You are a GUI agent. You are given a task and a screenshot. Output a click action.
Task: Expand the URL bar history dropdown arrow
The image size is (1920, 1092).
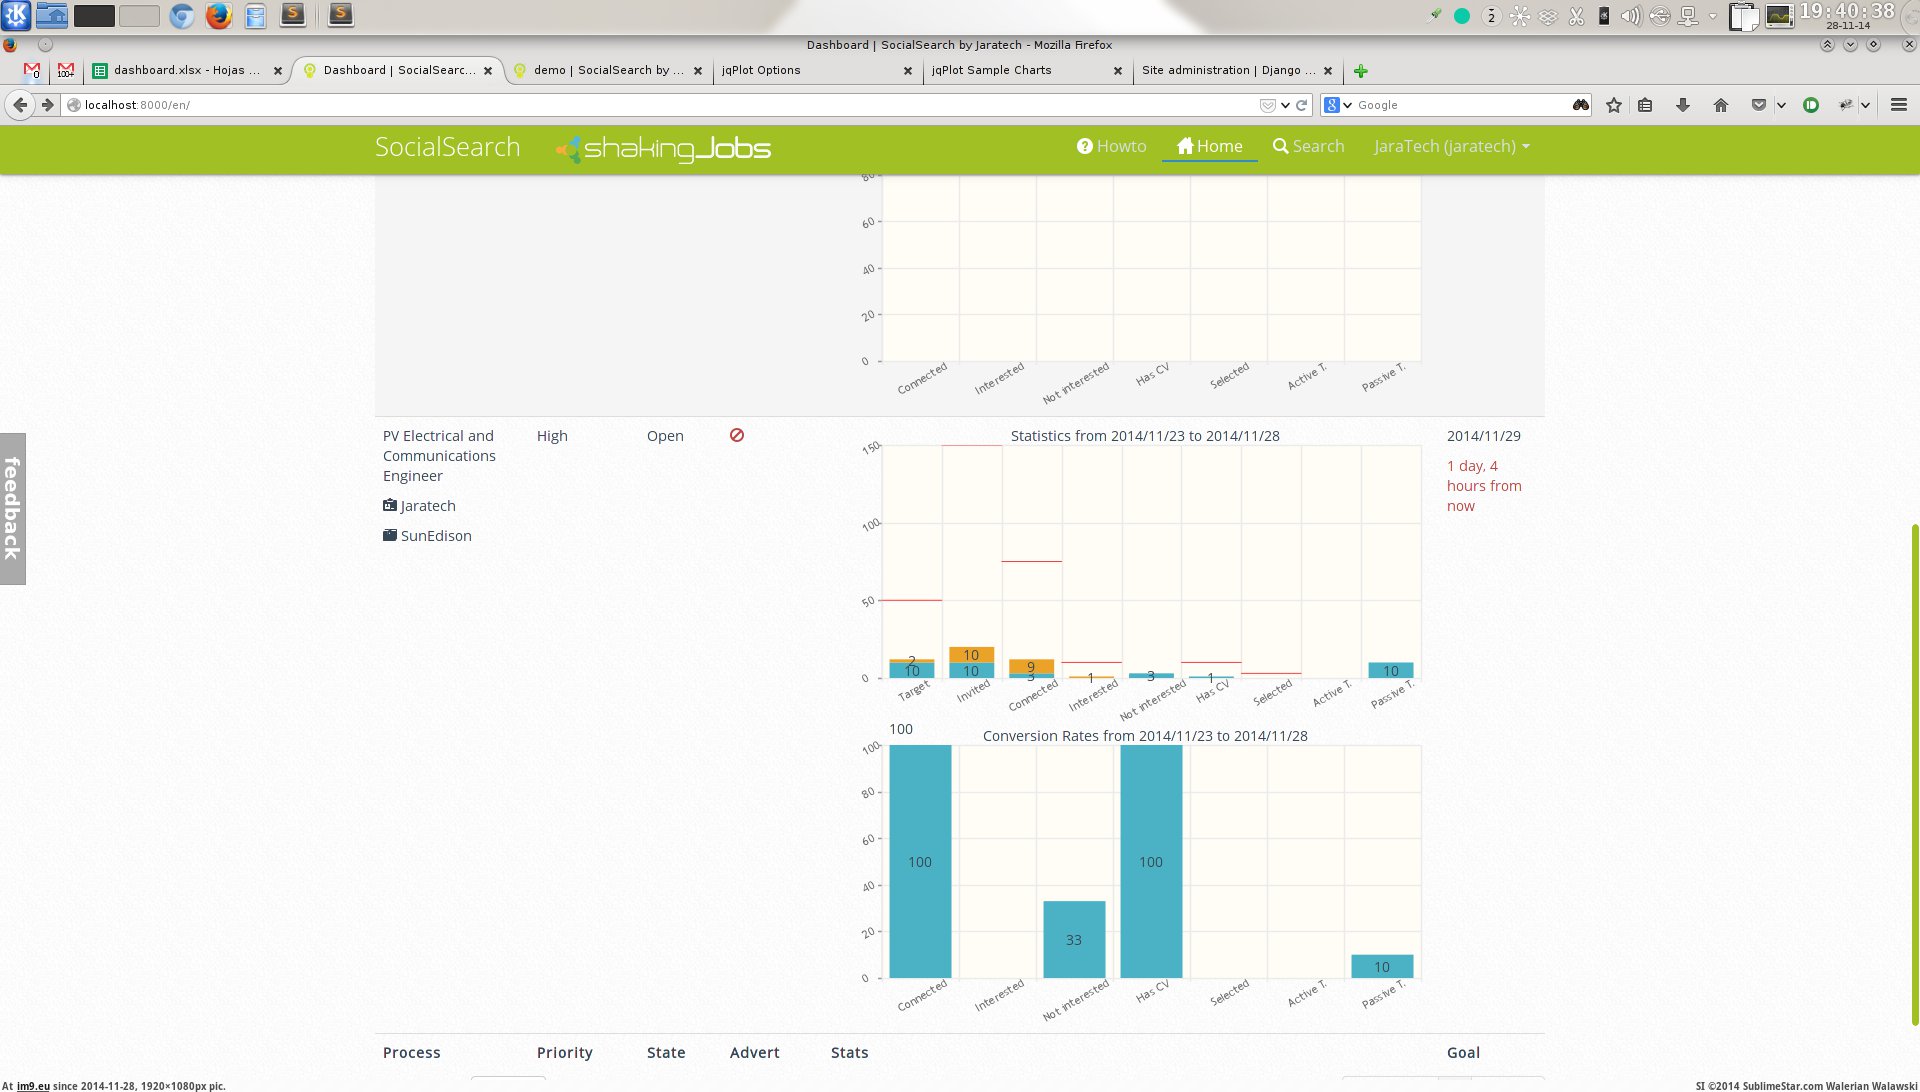[1285, 105]
